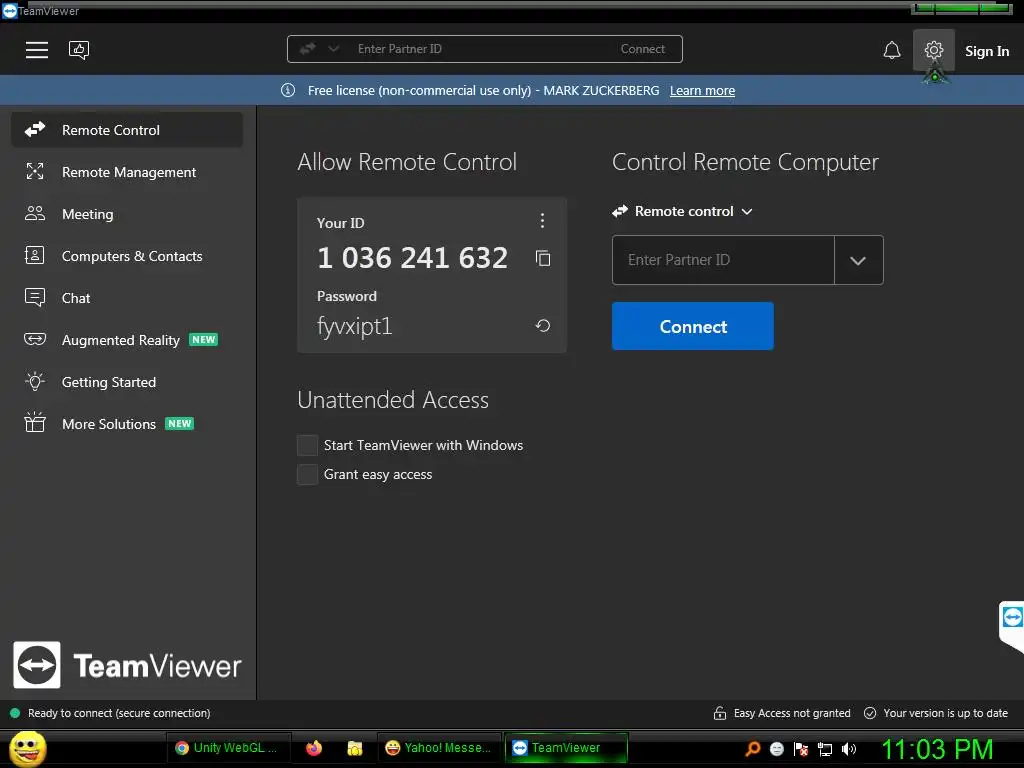Viewport: 1024px width, 768px height.
Task: Click the 11:03 PM clock
Action: pyautogui.click(x=937, y=749)
